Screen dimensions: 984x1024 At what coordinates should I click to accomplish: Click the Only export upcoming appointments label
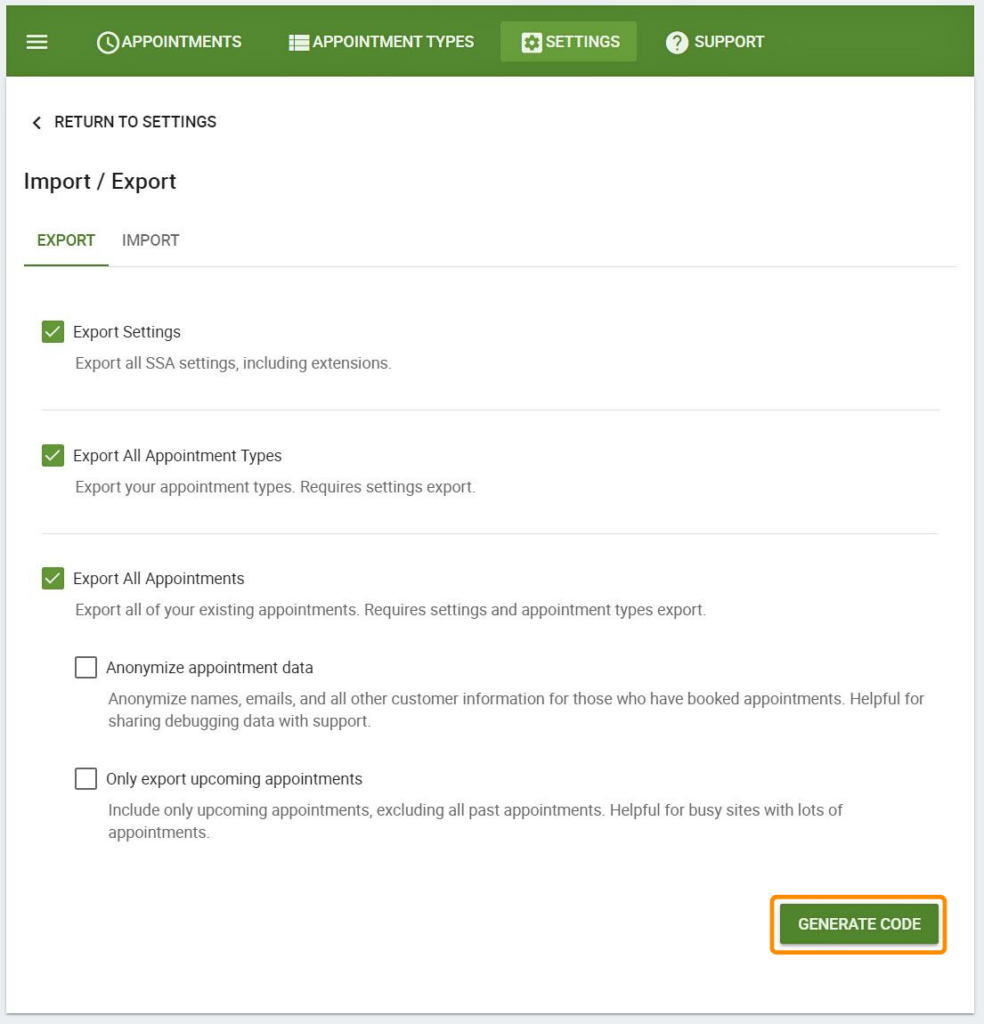(x=234, y=778)
